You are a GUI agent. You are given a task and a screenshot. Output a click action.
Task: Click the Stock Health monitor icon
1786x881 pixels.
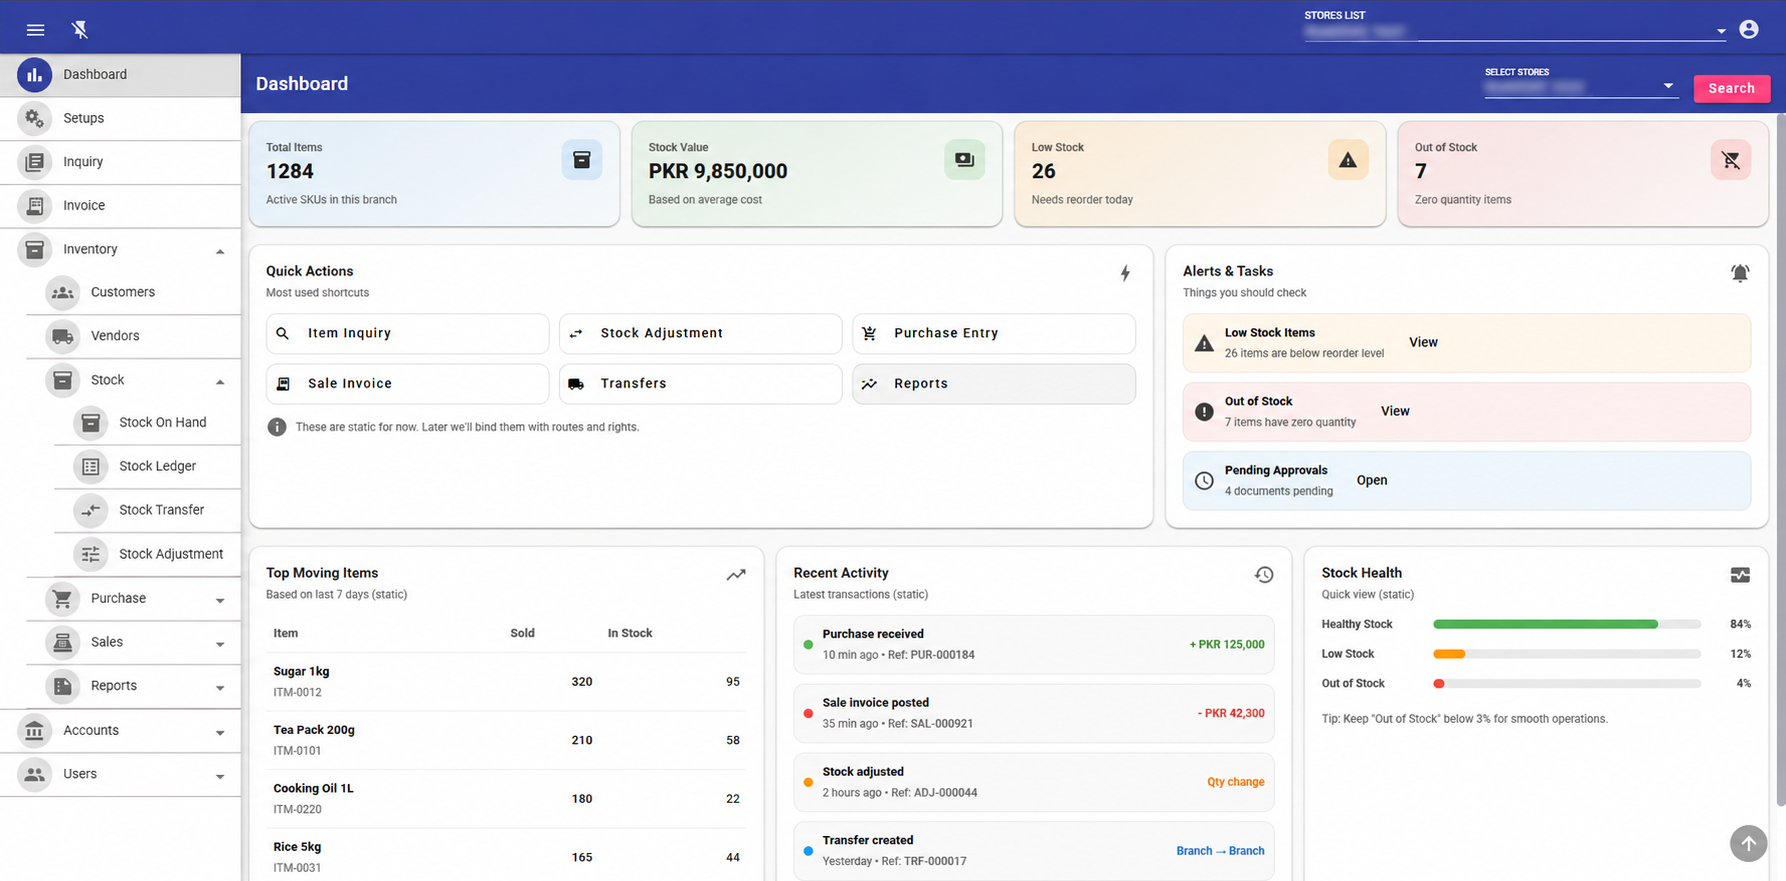point(1740,575)
